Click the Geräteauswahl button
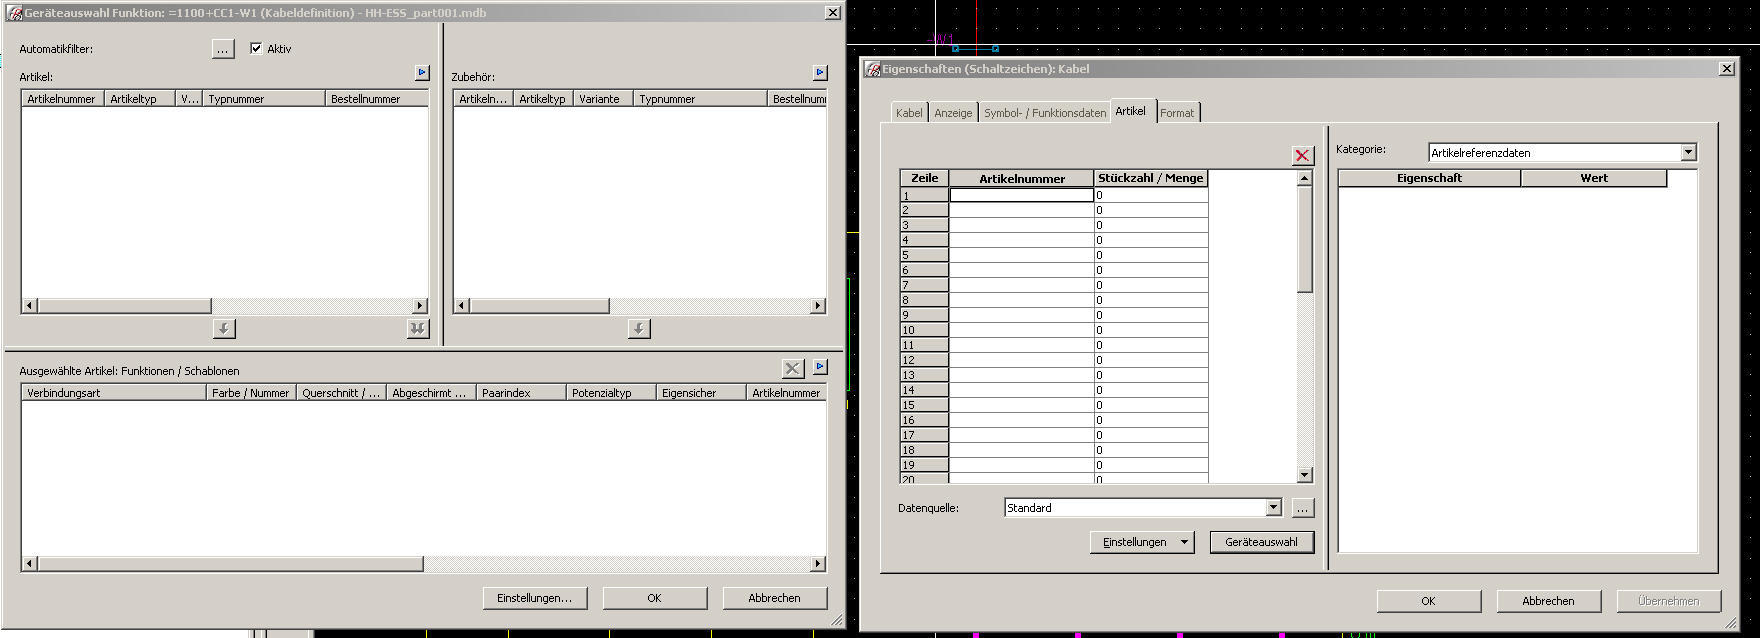 tap(1262, 542)
